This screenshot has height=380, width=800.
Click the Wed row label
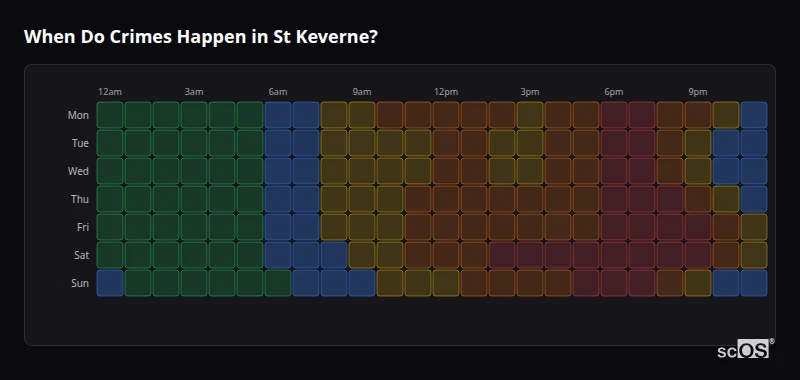pos(78,171)
